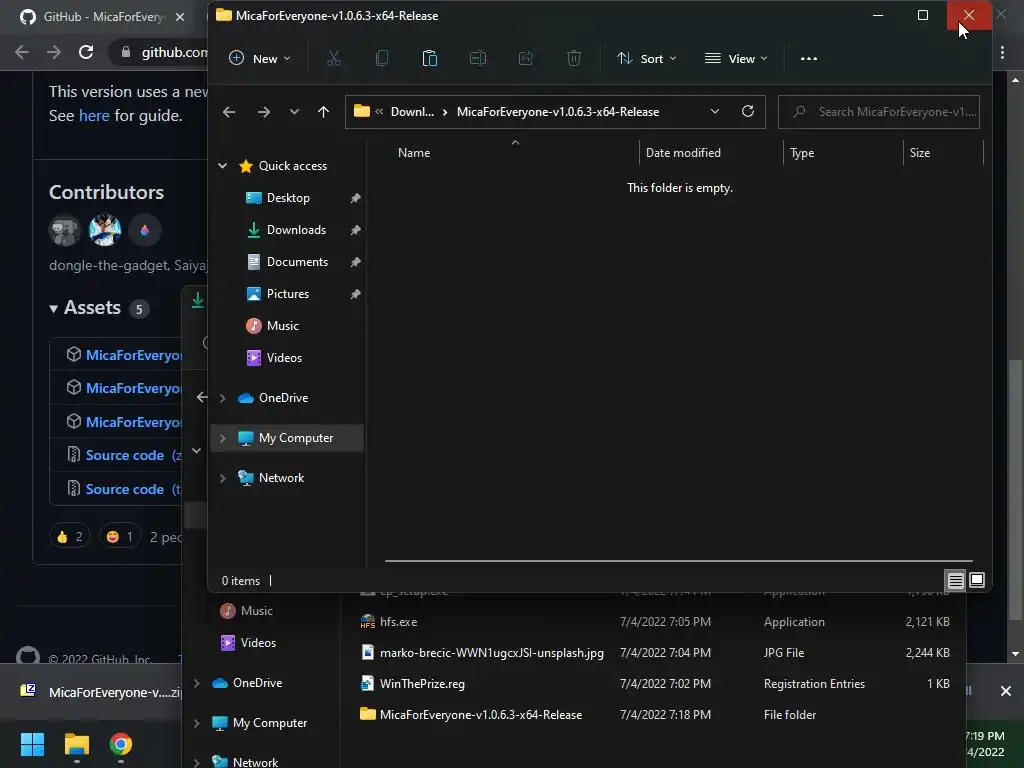Viewport: 1024px width, 768px height.
Task: Open the View layout dropdown
Action: pyautogui.click(x=736, y=59)
